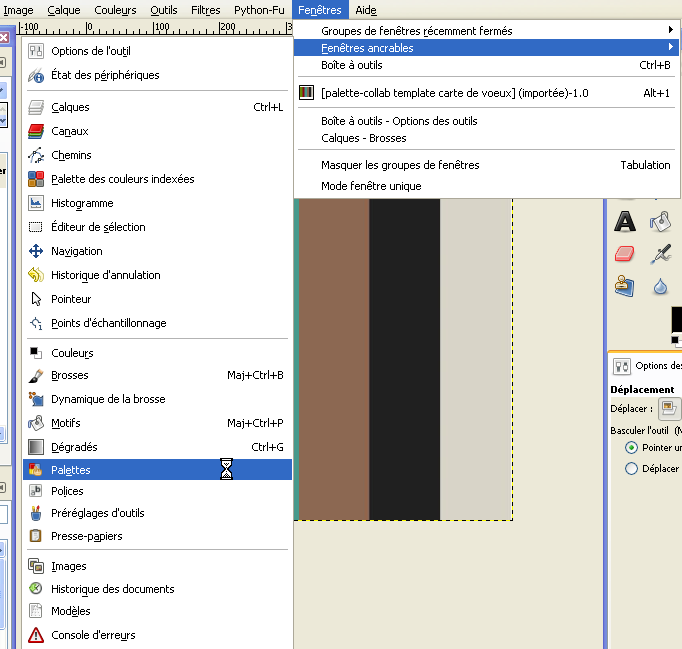Click Historique des documents icon
Viewport: 682px width, 649px height.
click(36, 589)
